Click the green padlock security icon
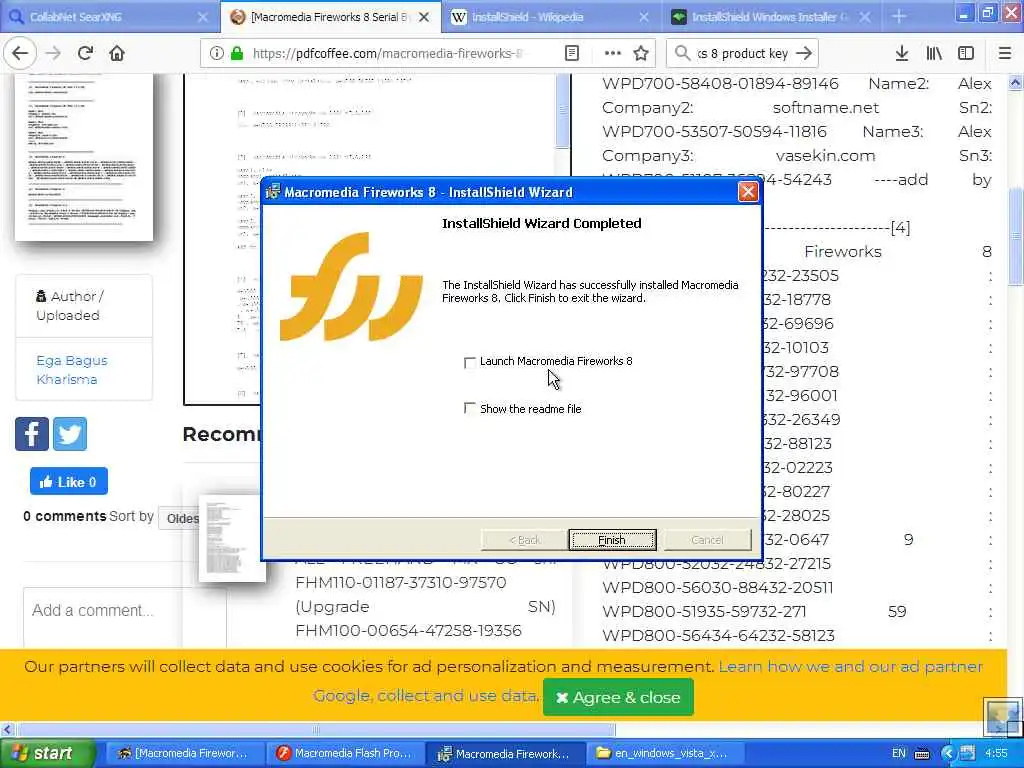 click(x=237, y=54)
